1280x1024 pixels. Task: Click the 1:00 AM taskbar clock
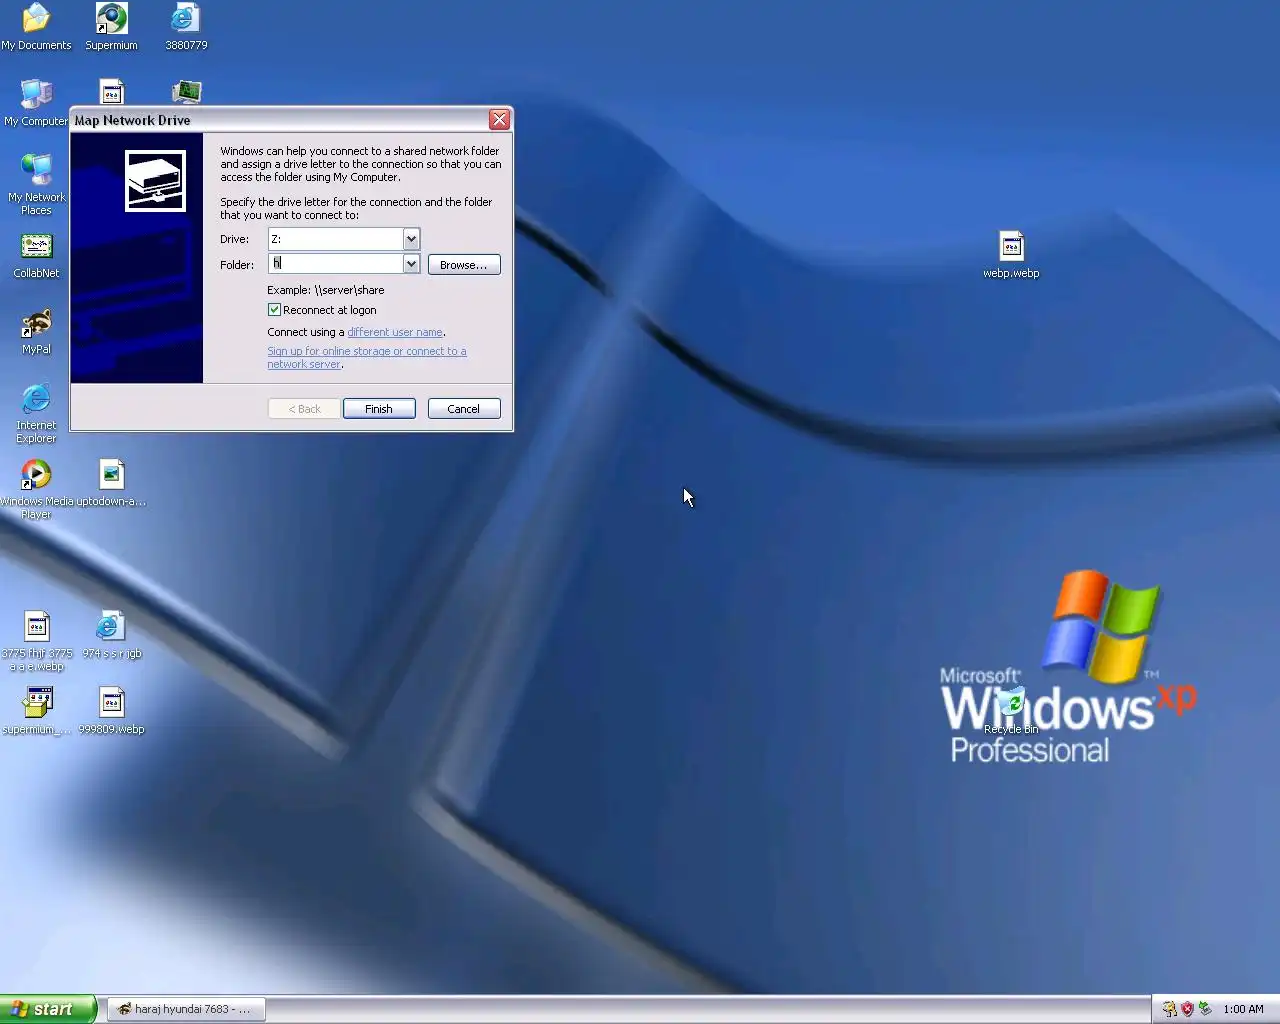point(1243,1009)
